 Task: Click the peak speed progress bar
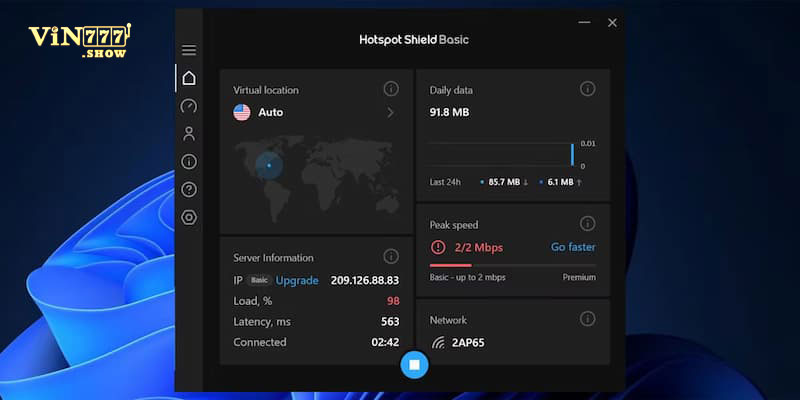[x=513, y=265]
